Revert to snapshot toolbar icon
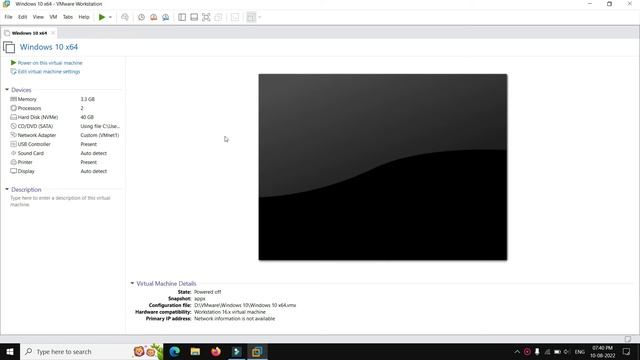 coord(153,17)
